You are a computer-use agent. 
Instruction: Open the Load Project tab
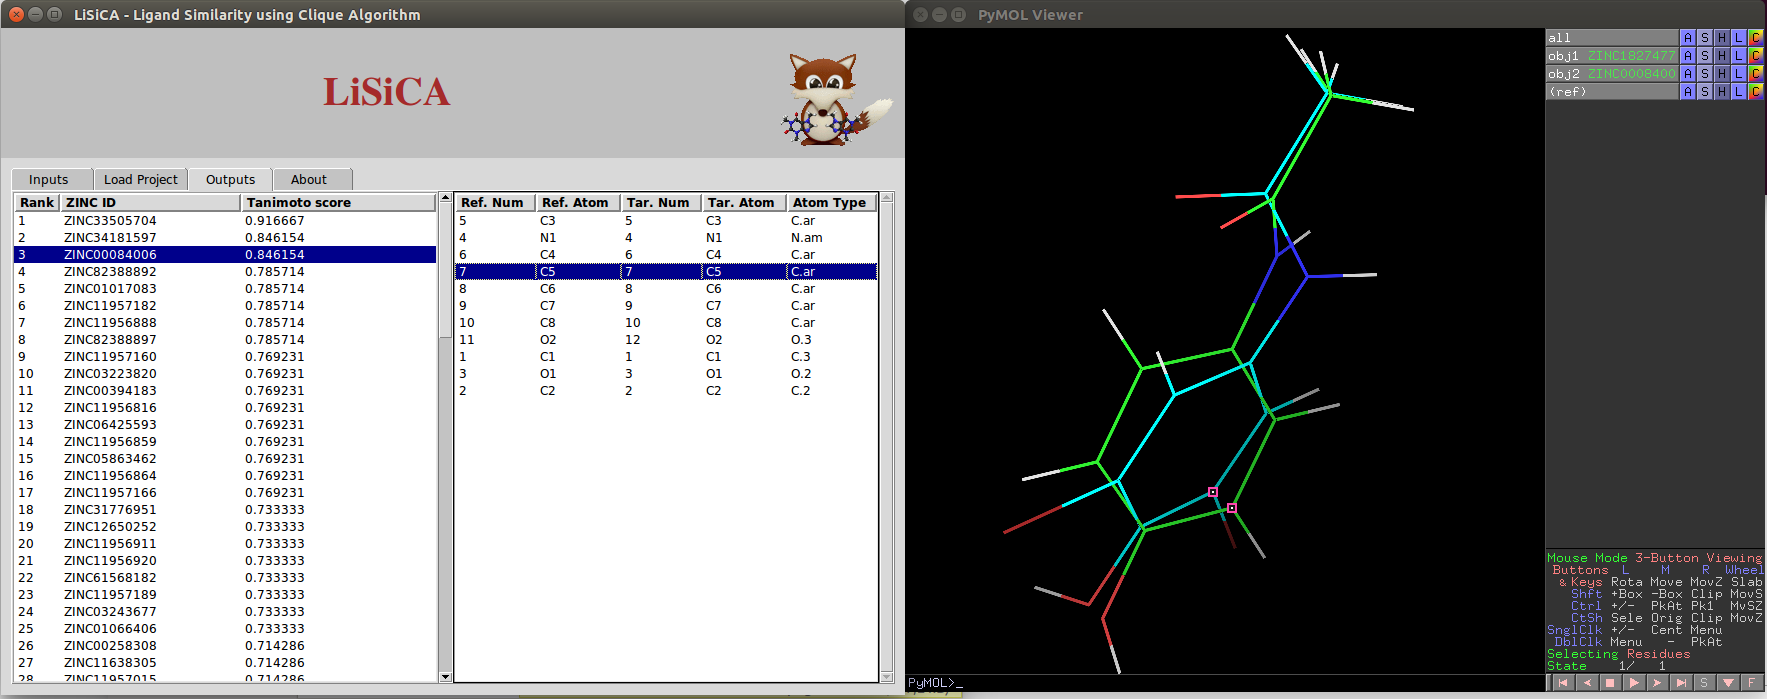coord(141,180)
